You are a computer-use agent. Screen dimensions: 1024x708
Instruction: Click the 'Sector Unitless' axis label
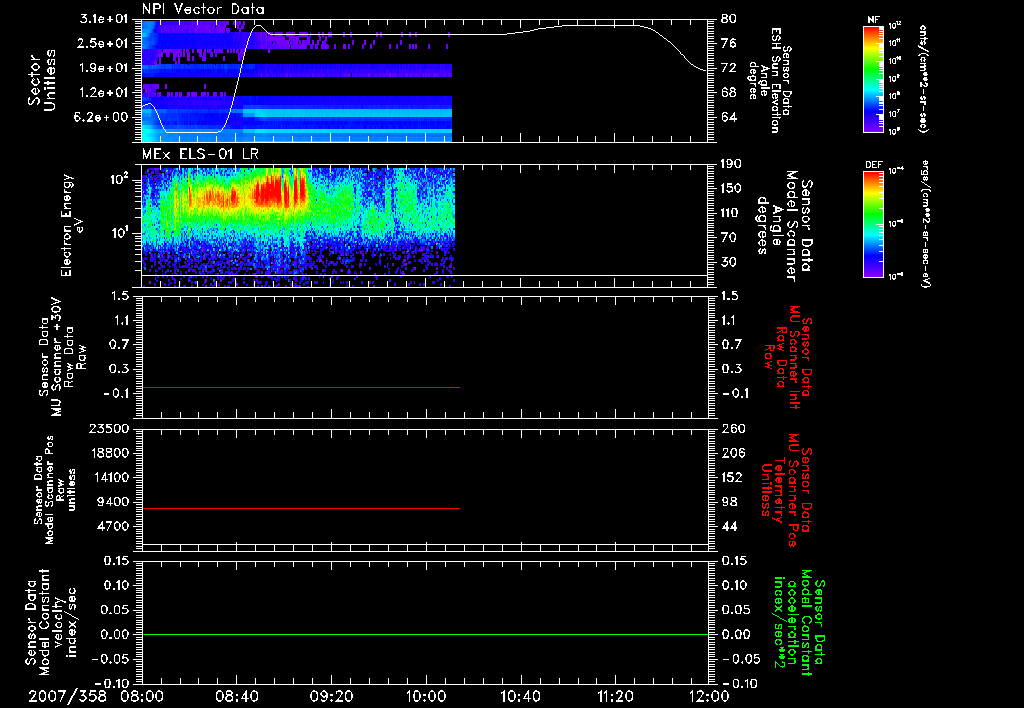coord(42,80)
